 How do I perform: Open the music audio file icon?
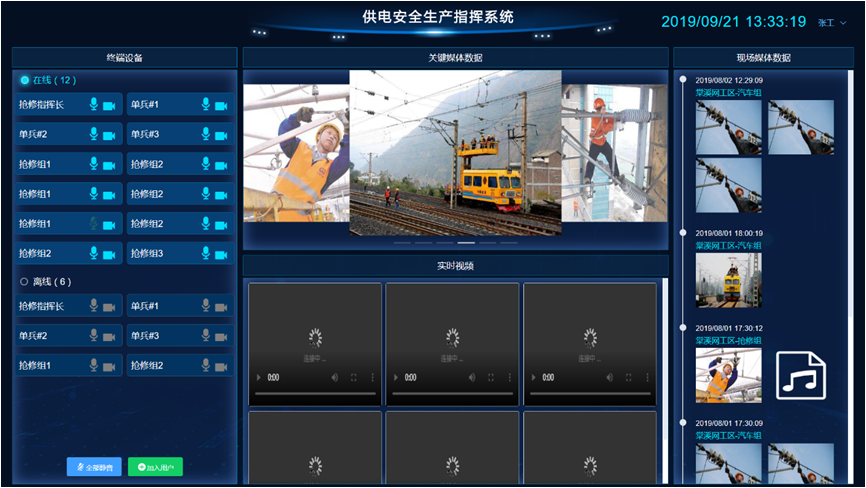(800, 375)
